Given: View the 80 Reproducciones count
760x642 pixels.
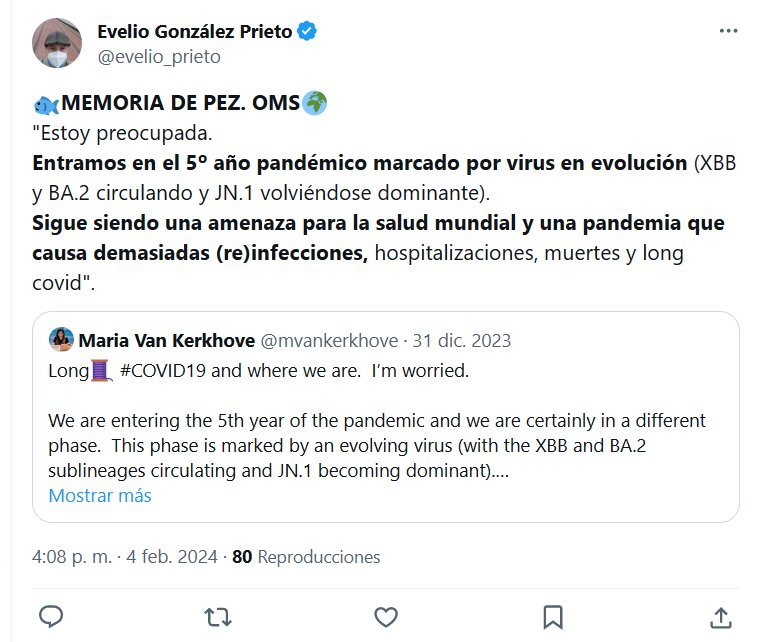Looking at the screenshot, I should pos(306,557).
